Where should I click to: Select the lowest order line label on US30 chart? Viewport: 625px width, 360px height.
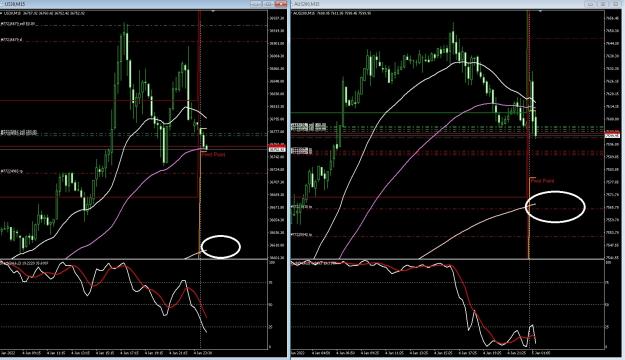tap(12, 171)
